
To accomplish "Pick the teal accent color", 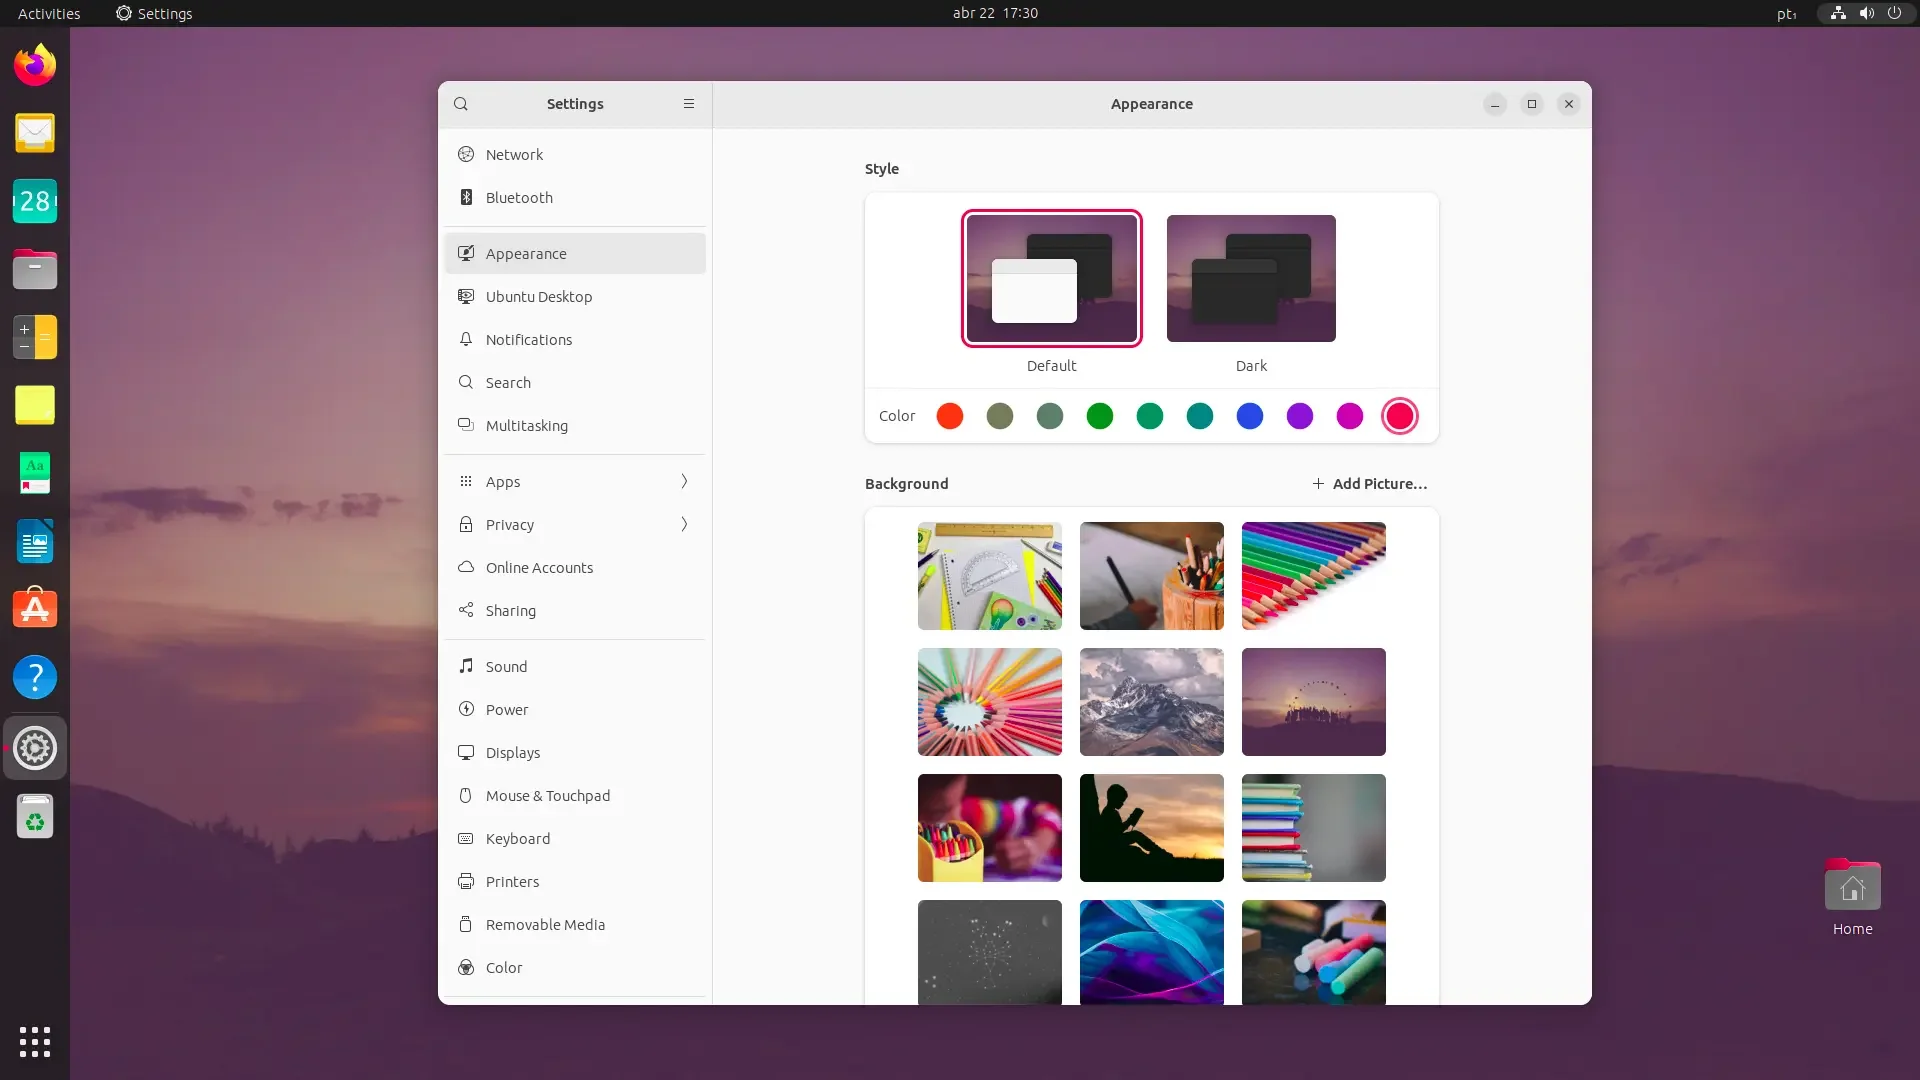I will coord(1200,416).
